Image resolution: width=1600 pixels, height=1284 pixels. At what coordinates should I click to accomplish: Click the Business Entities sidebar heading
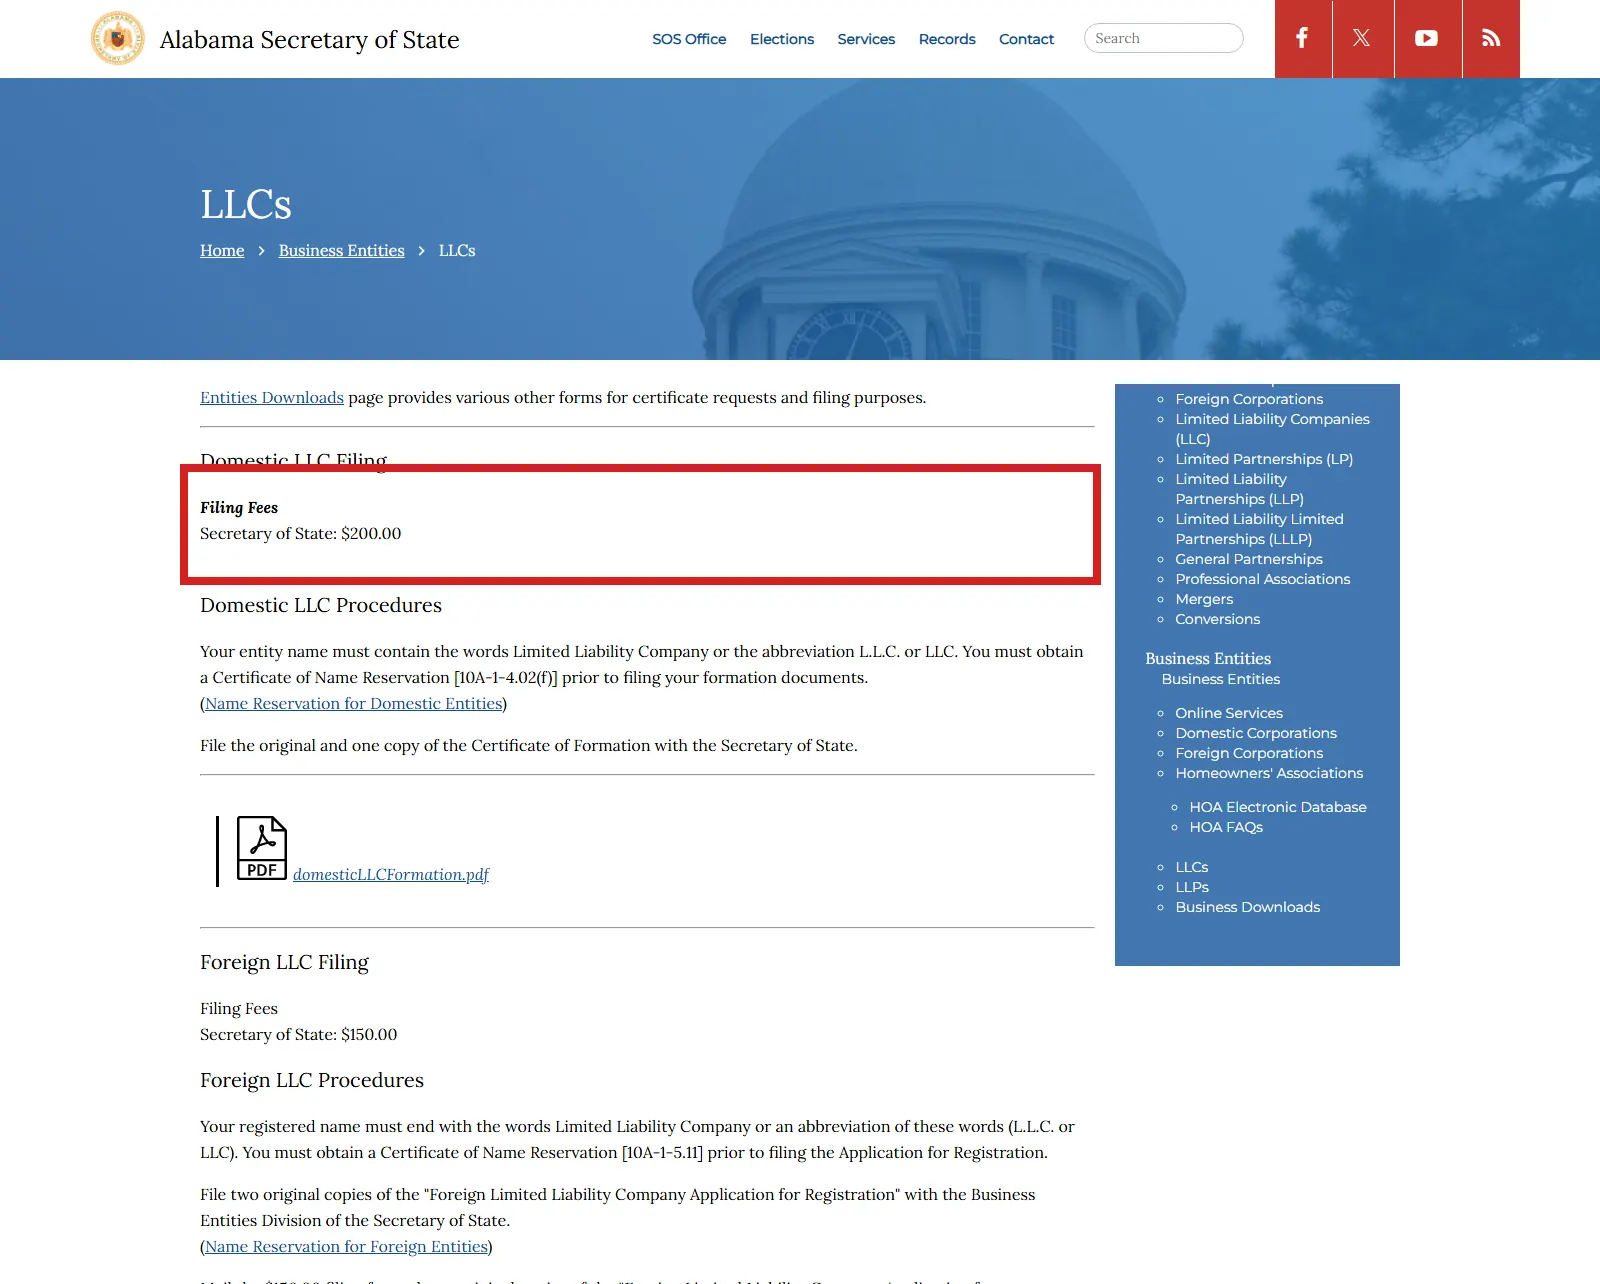tap(1208, 658)
